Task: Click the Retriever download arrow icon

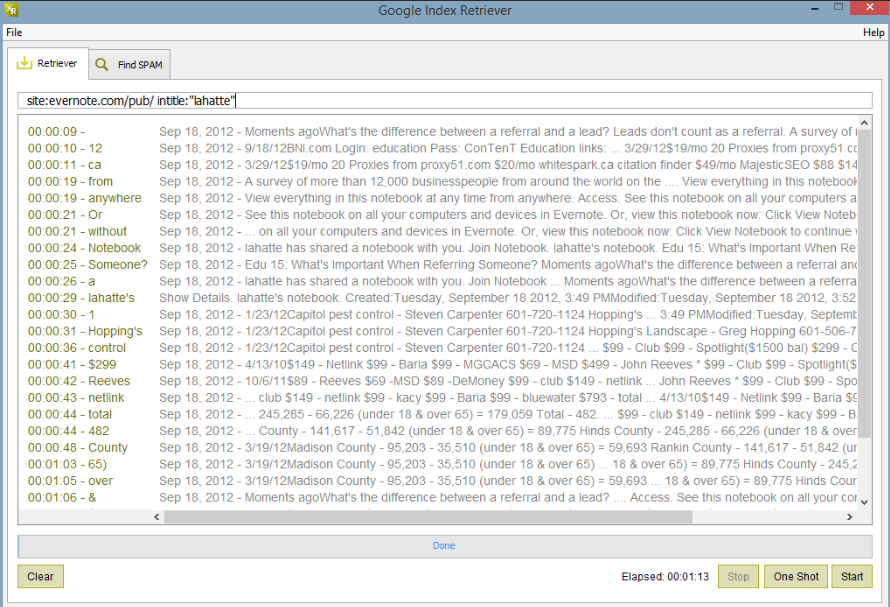Action: (24, 63)
